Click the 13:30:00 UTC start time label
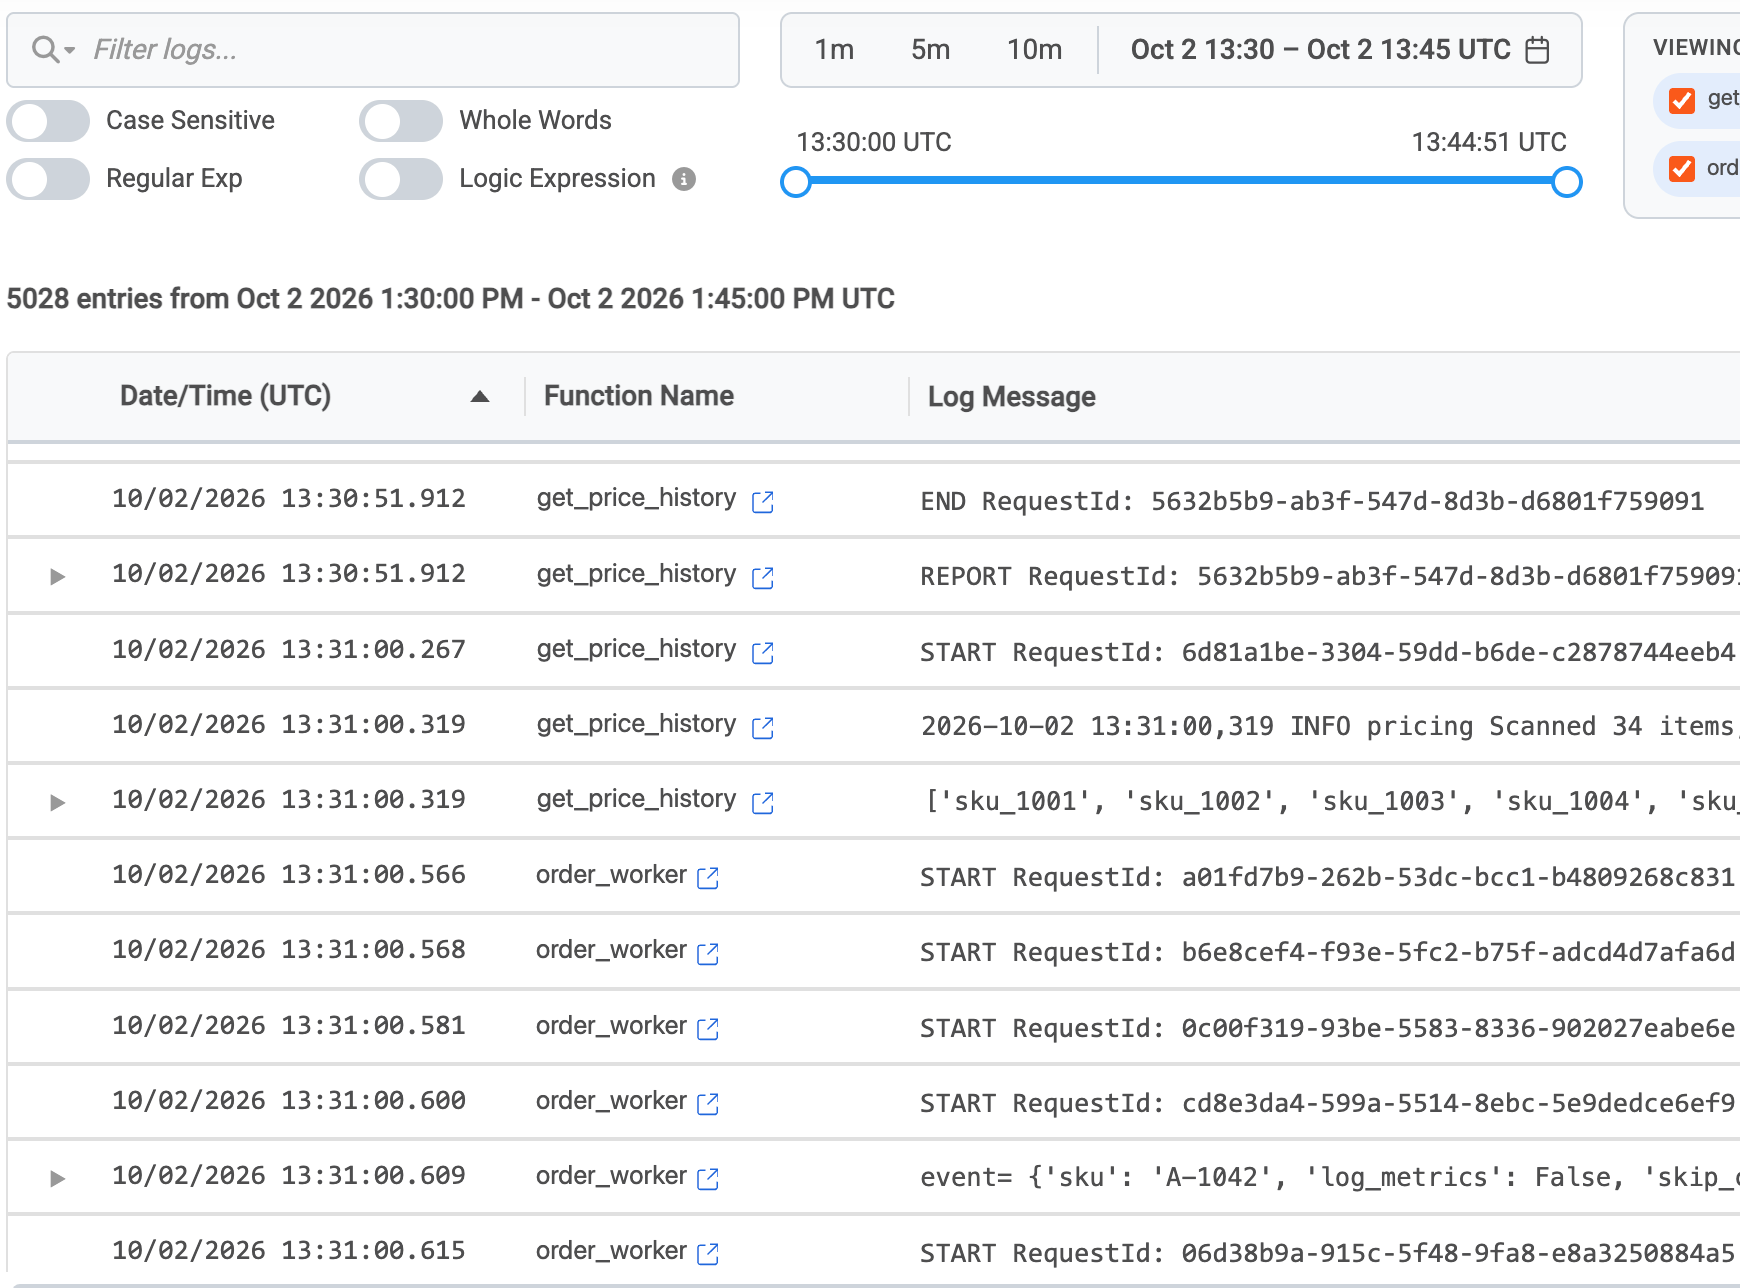1740x1288 pixels. 874,142
